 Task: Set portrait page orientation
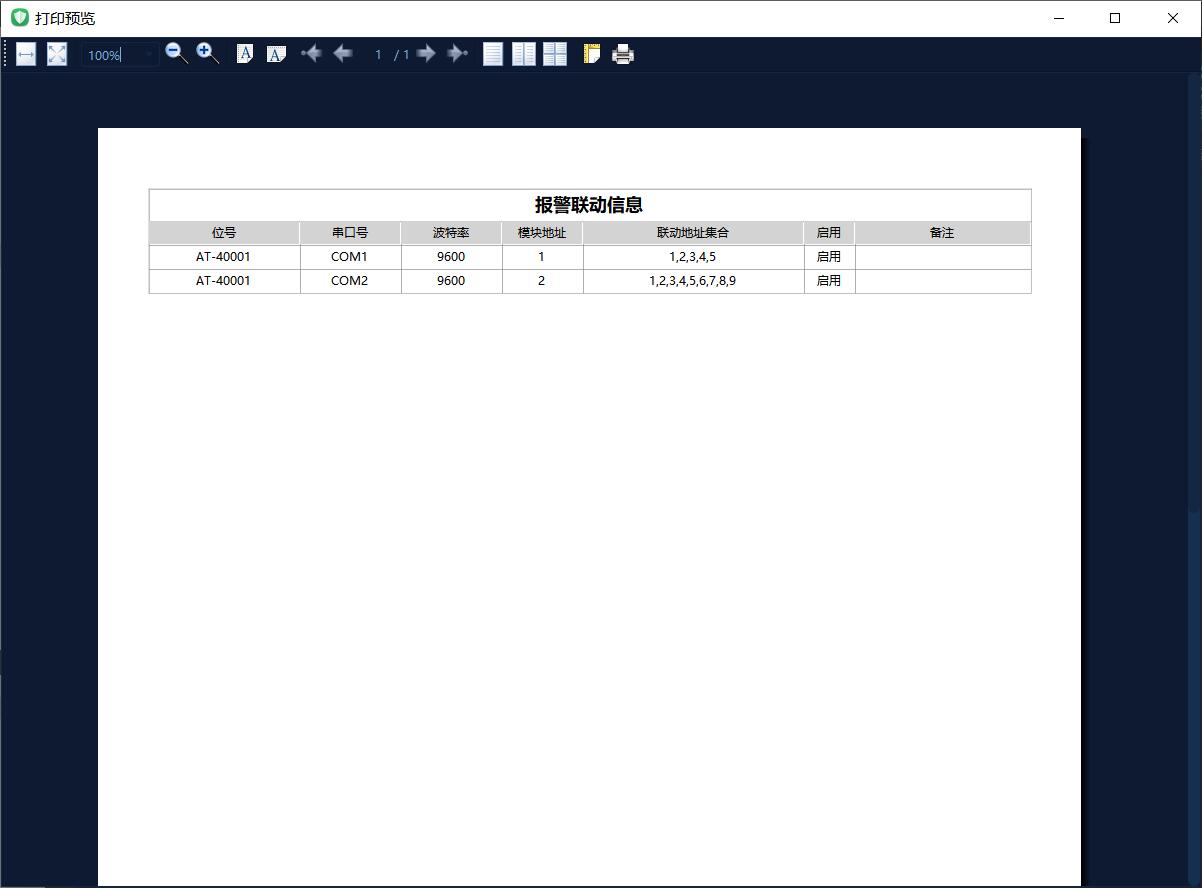pyautogui.click(x=245, y=54)
